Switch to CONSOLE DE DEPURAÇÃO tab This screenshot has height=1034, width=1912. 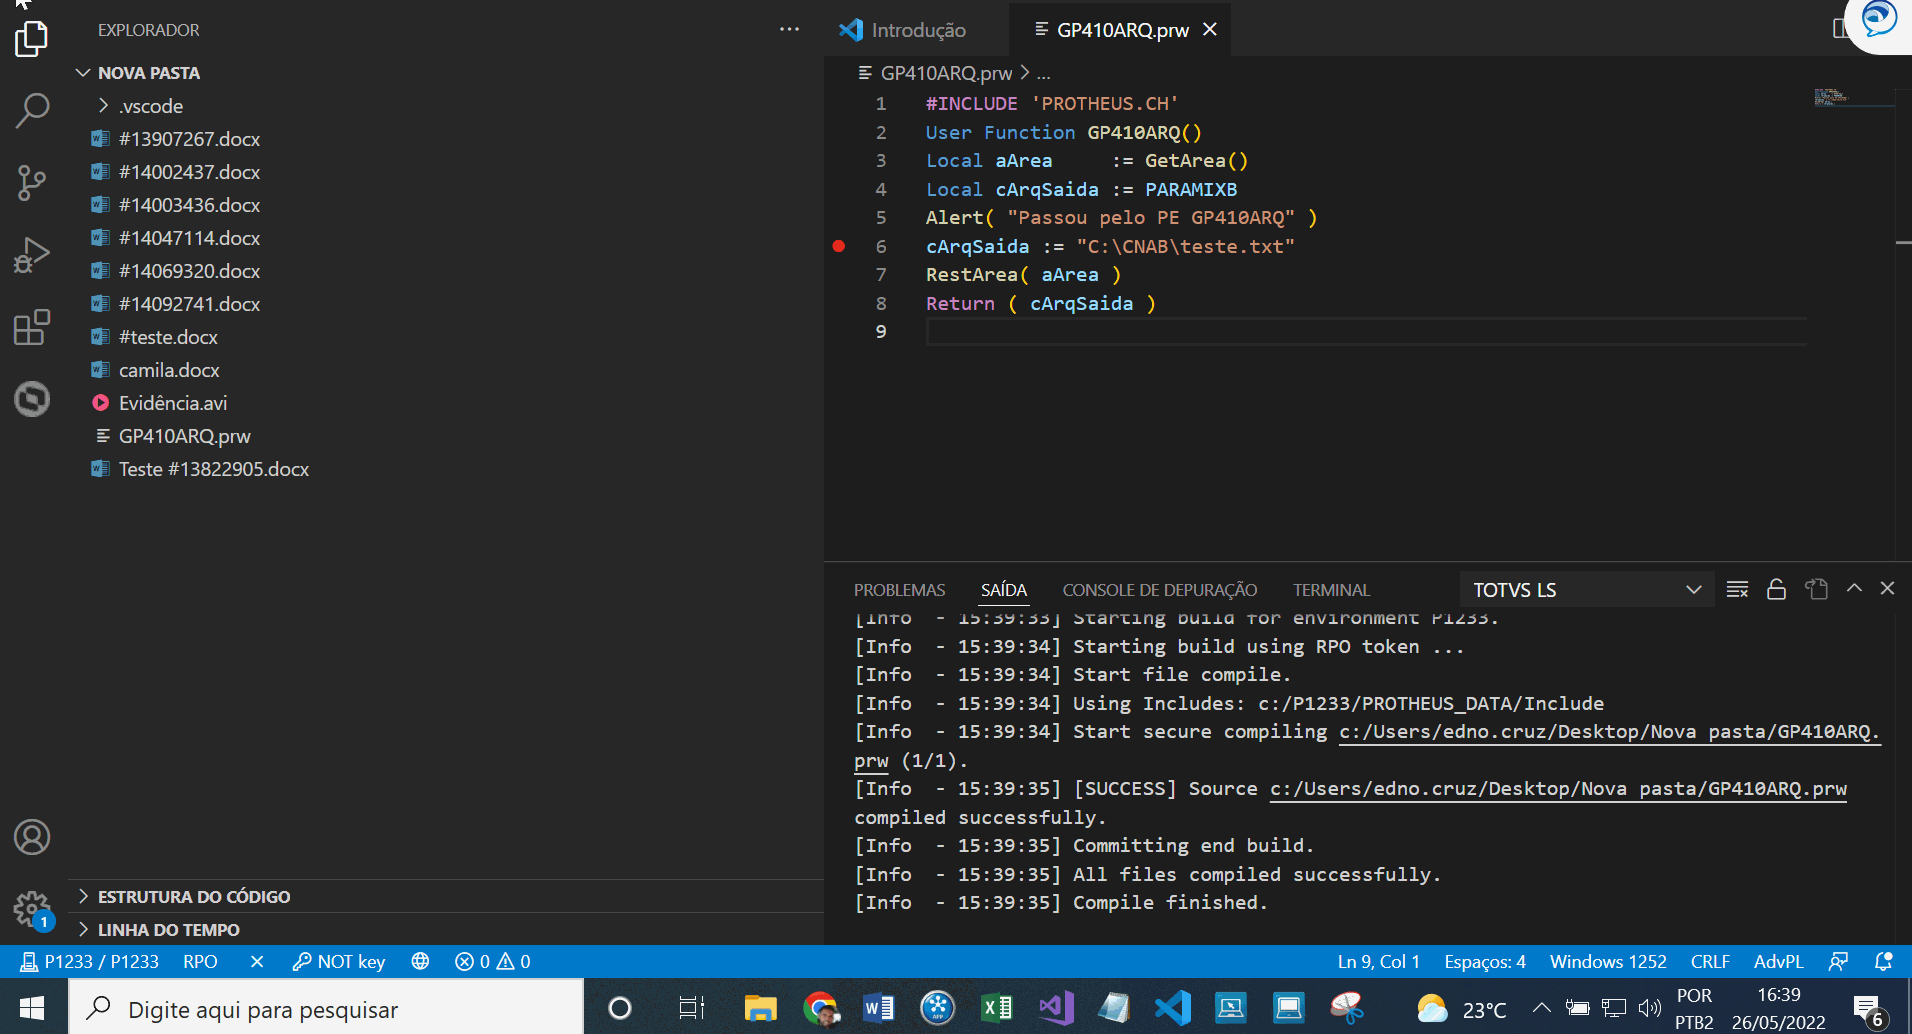point(1159,590)
